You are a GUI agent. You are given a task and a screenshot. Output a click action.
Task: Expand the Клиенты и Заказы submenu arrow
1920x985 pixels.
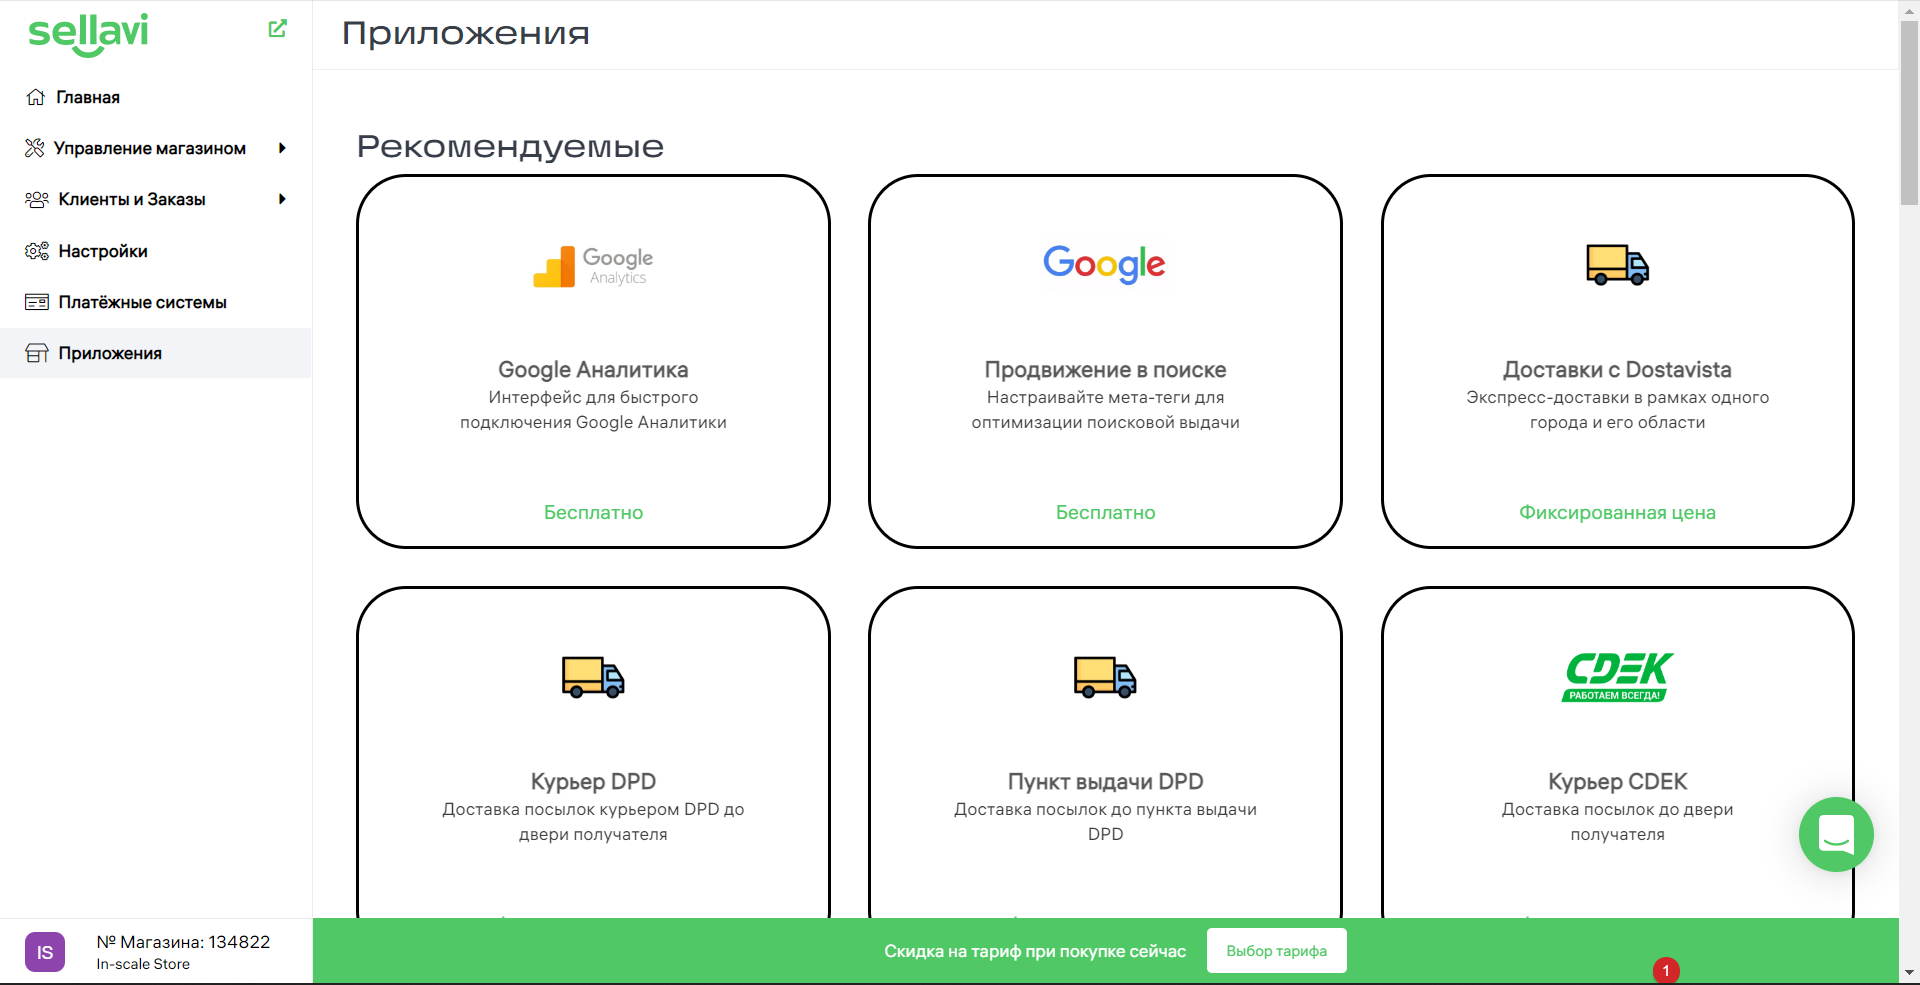click(282, 199)
